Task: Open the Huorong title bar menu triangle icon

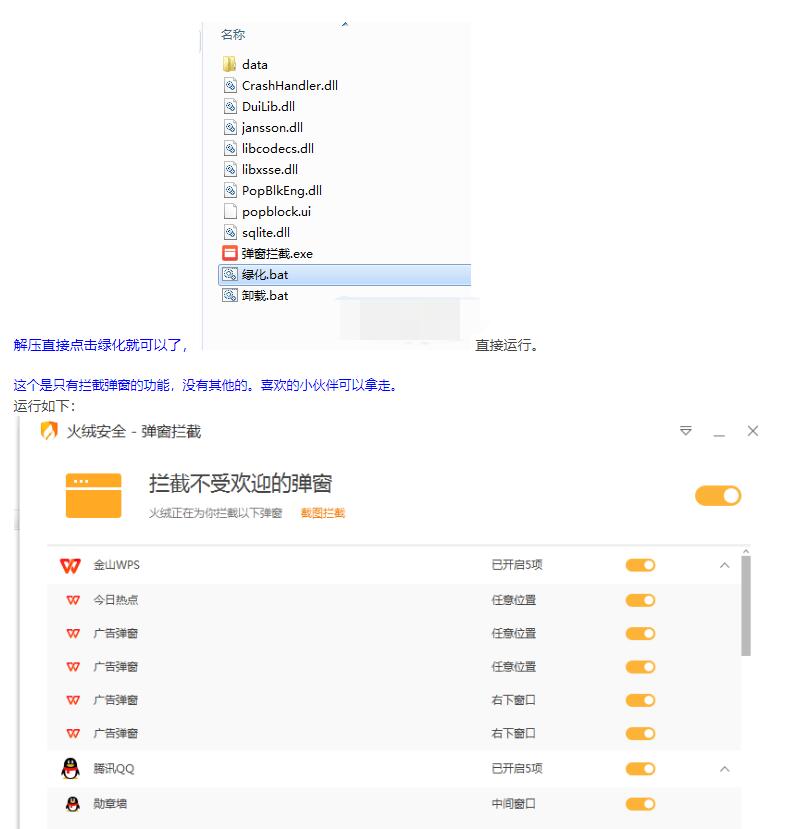Action: [x=685, y=431]
